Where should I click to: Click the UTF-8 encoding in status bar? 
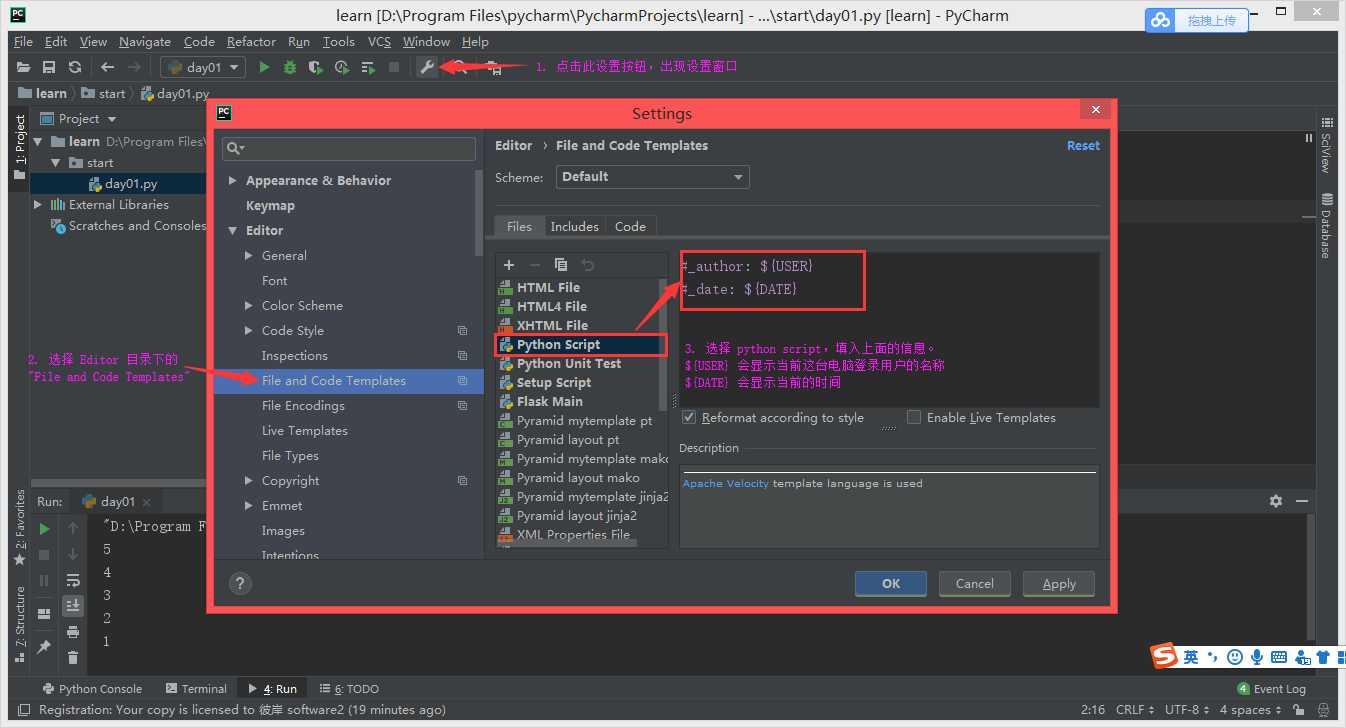(1187, 710)
